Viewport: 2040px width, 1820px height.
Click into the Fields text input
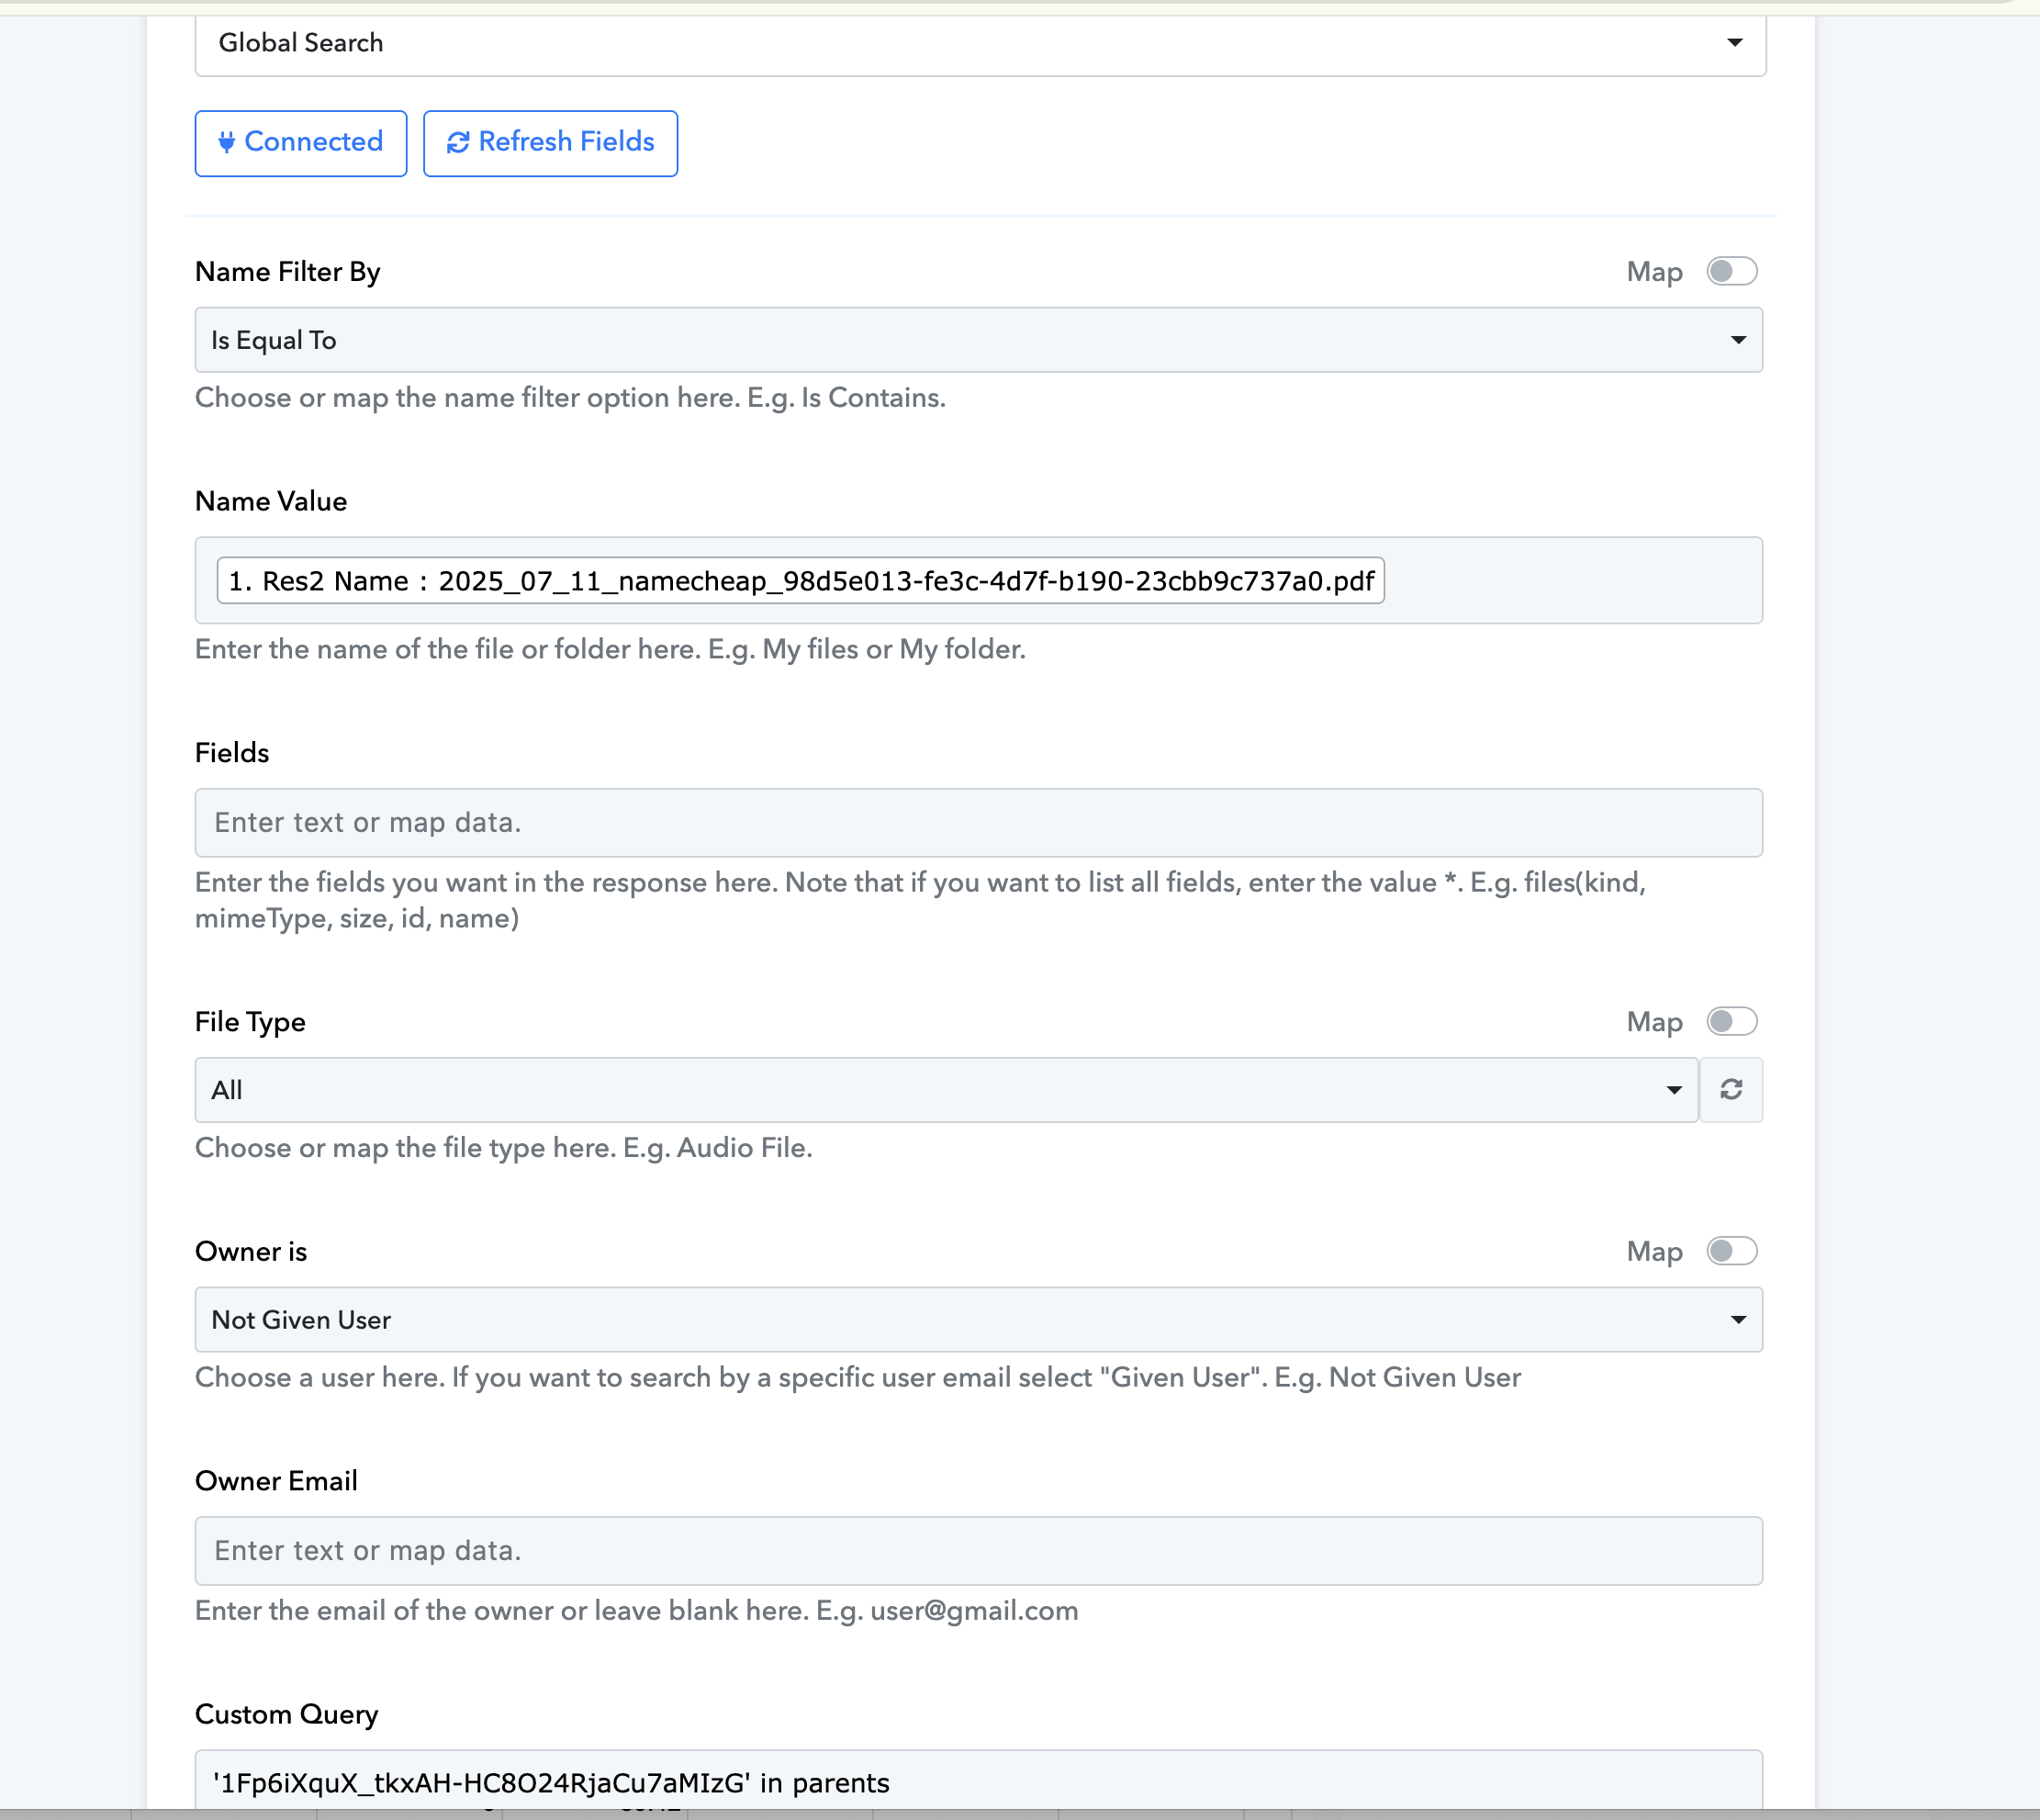tap(978, 823)
